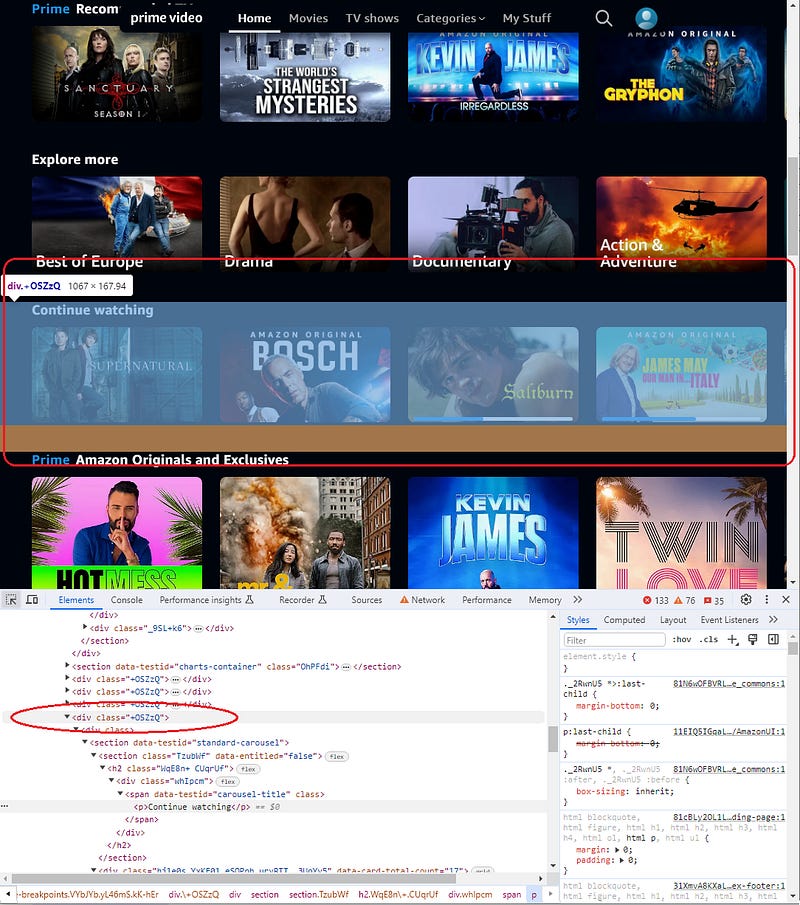
Task: Open Categories dropdown in Prime Video nav
Action: point(450,18)
